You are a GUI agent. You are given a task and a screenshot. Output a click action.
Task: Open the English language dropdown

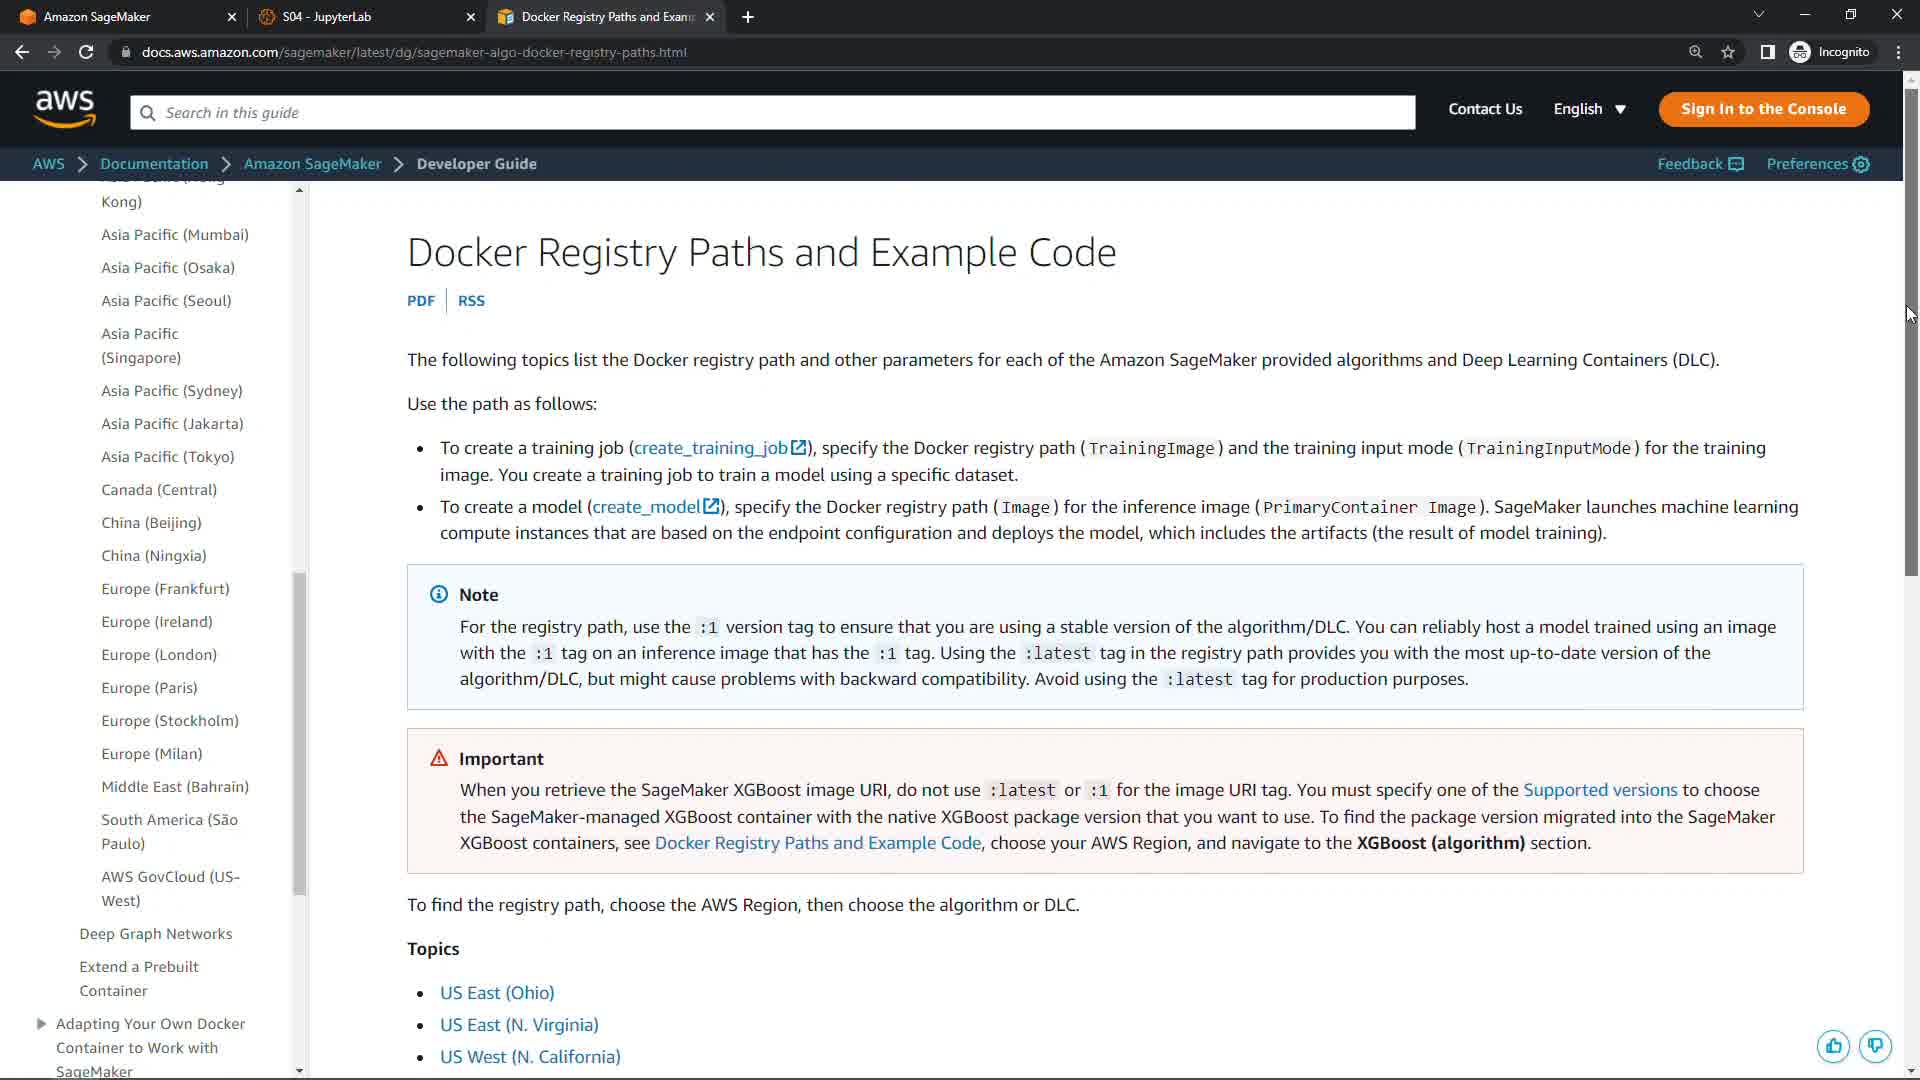coord(1589,109)
